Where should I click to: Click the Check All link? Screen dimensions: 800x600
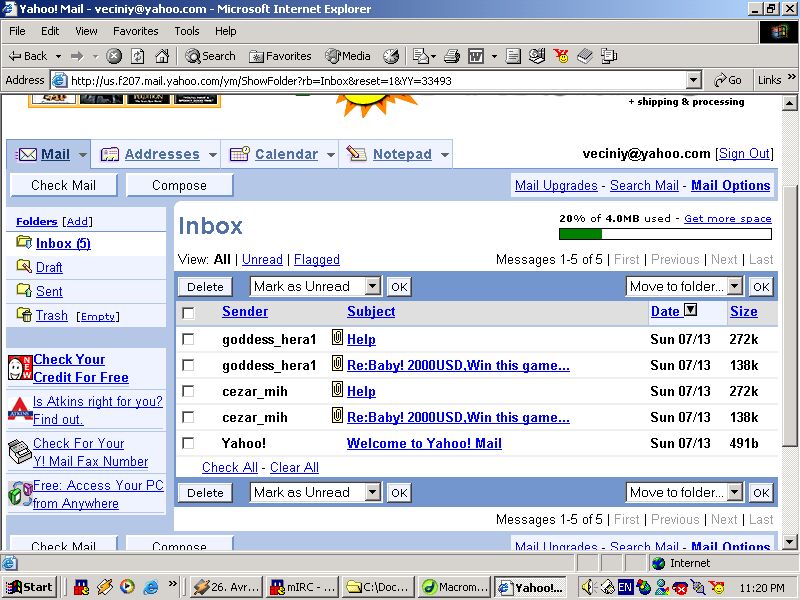[x=230, y=467]
